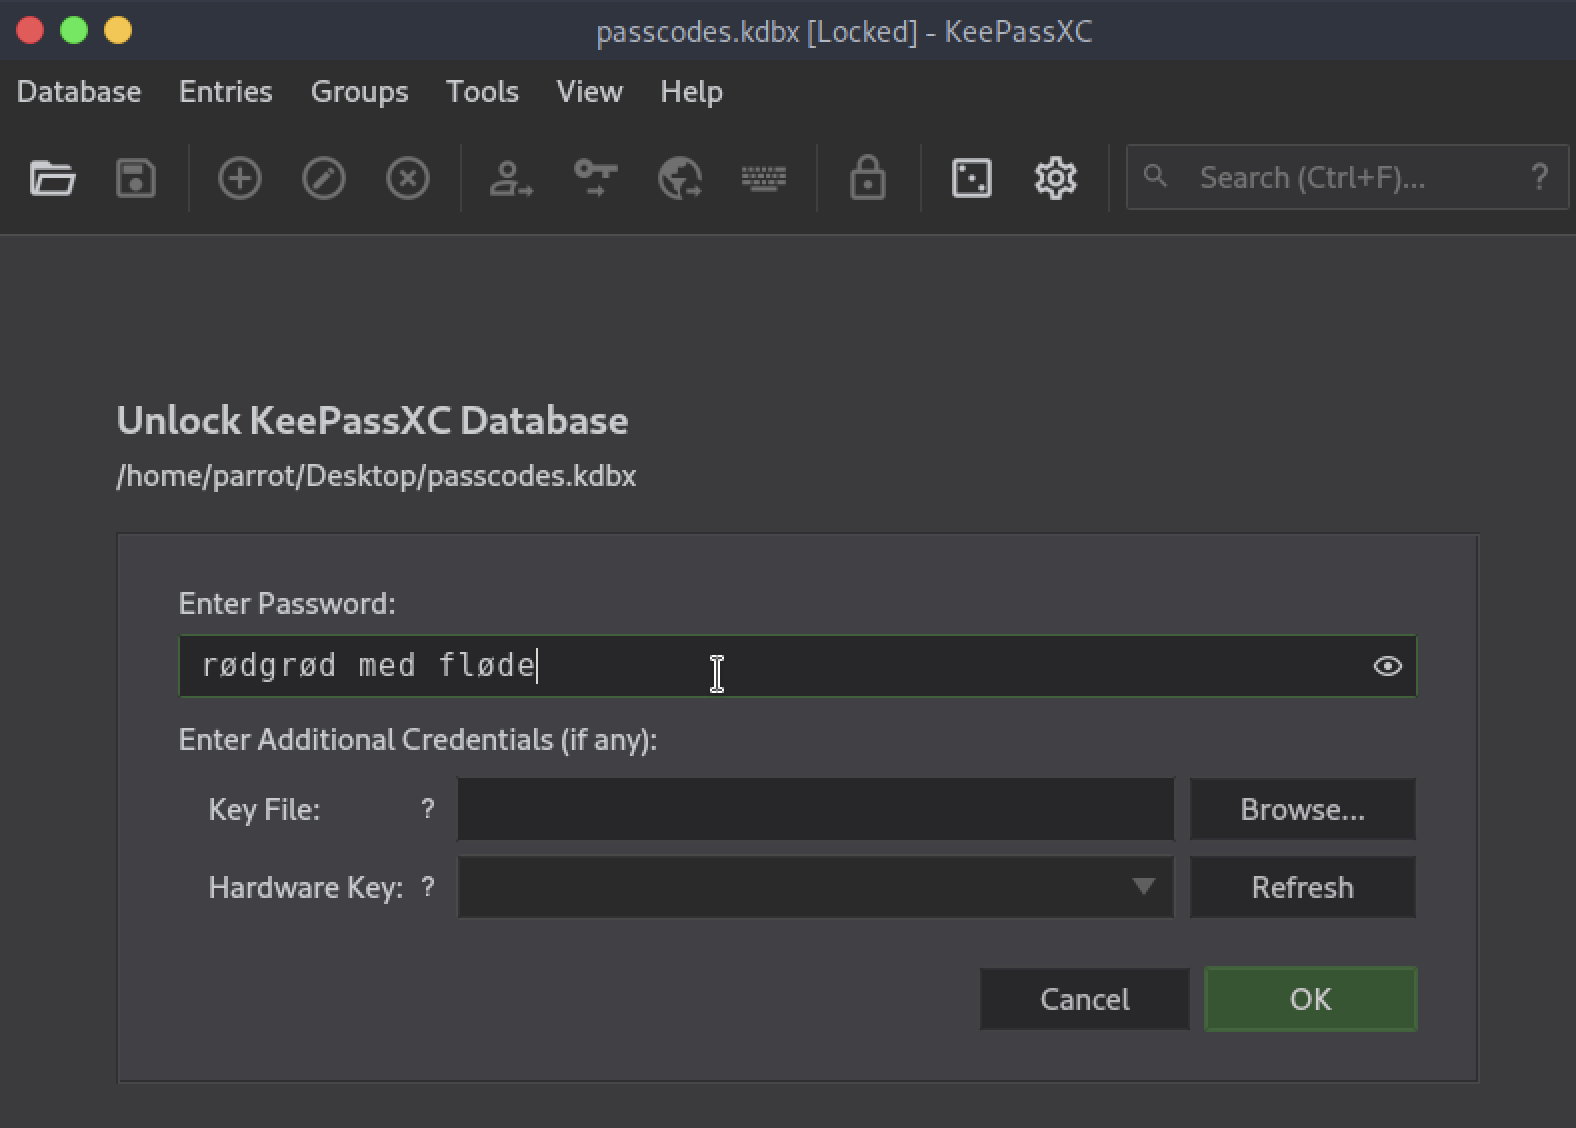The image size is (1576, 1128).
Task: Click the Hardware Key help question mark
Action: (428, 887)
